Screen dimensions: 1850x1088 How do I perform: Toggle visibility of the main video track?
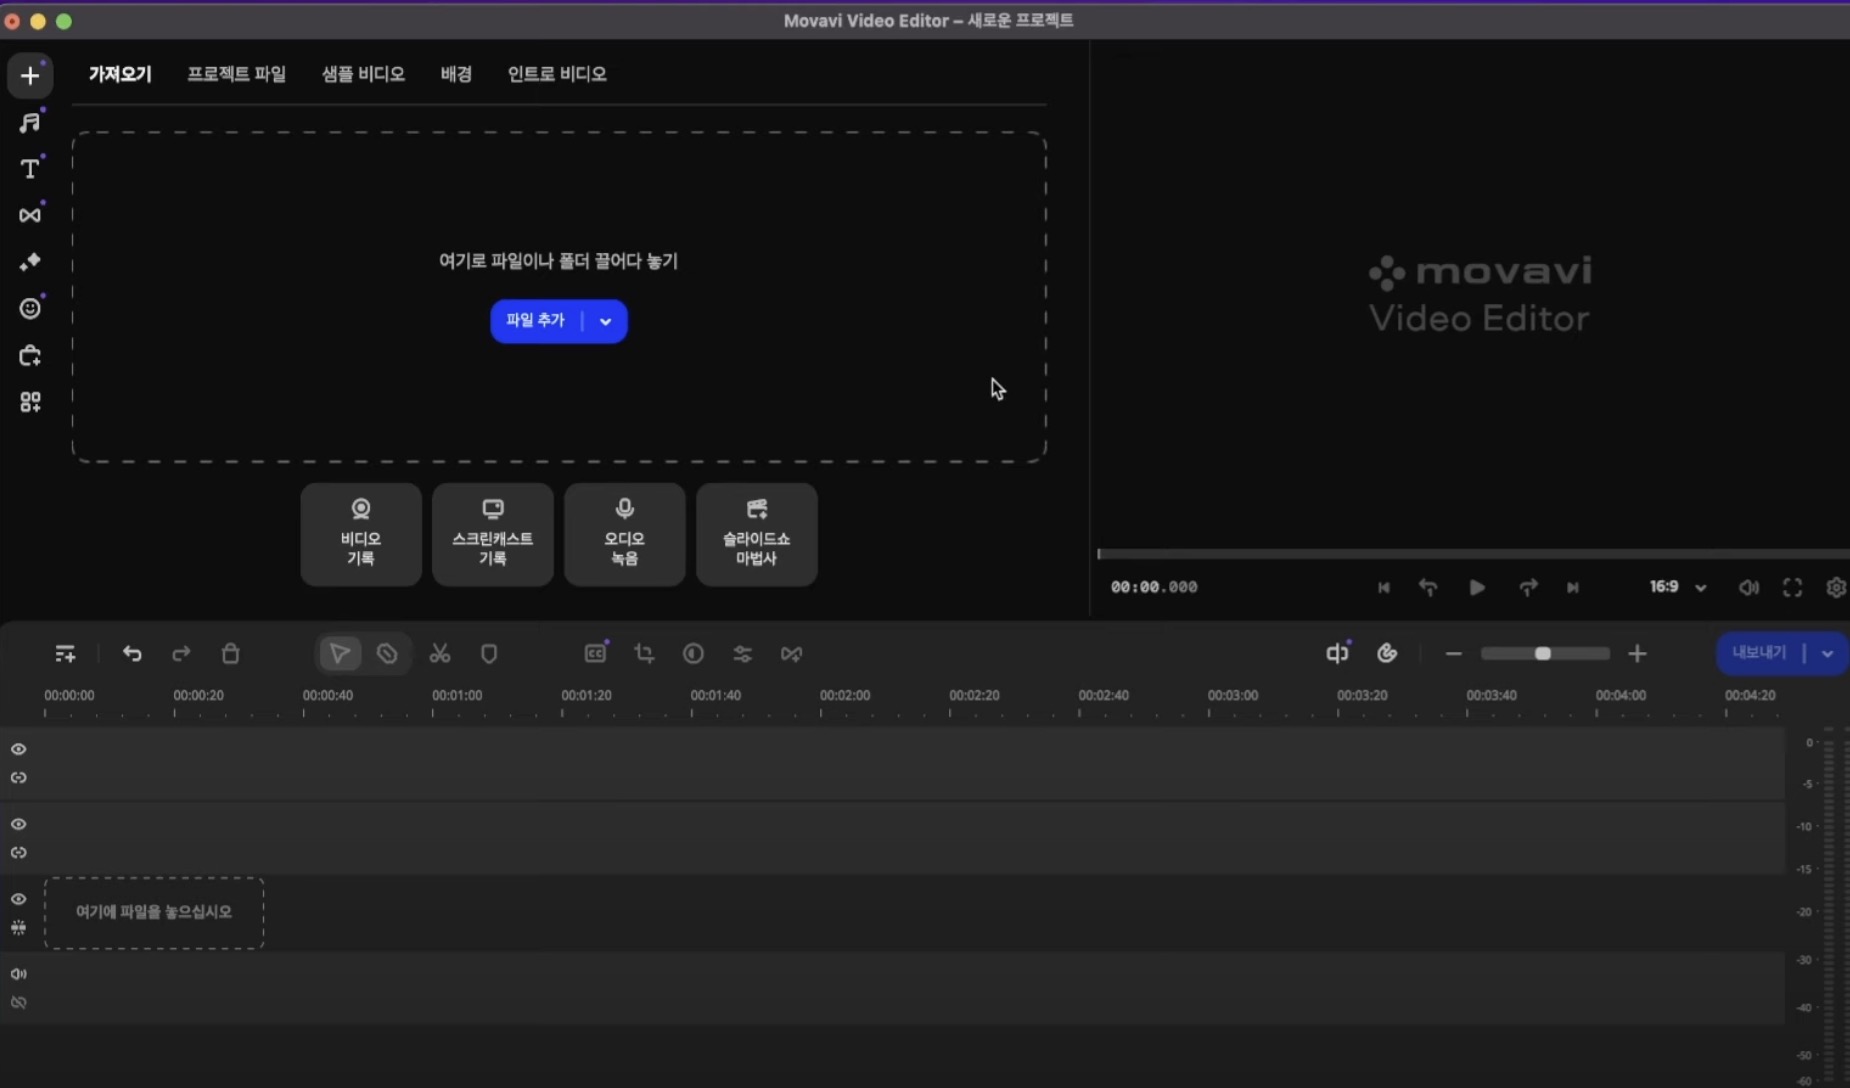coord(19,899)
